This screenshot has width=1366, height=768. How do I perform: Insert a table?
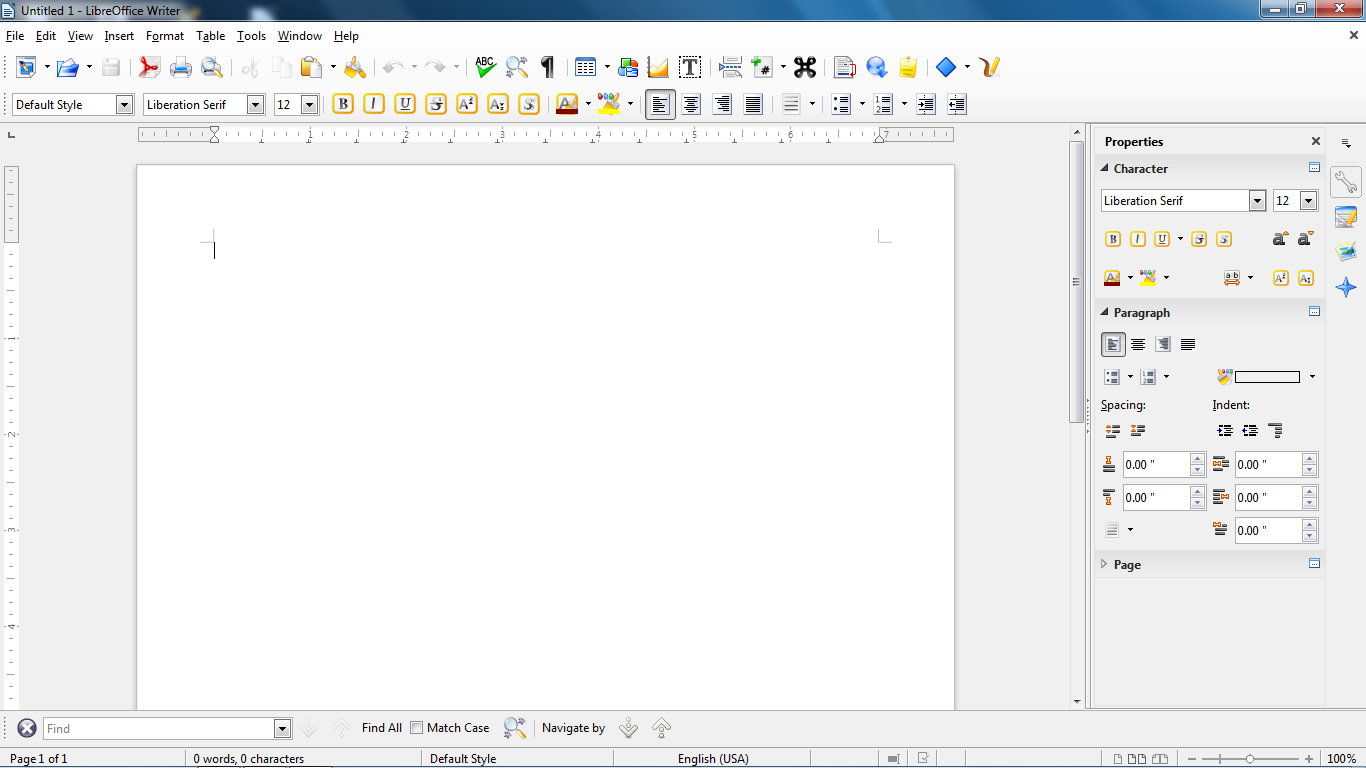[584, 67]
